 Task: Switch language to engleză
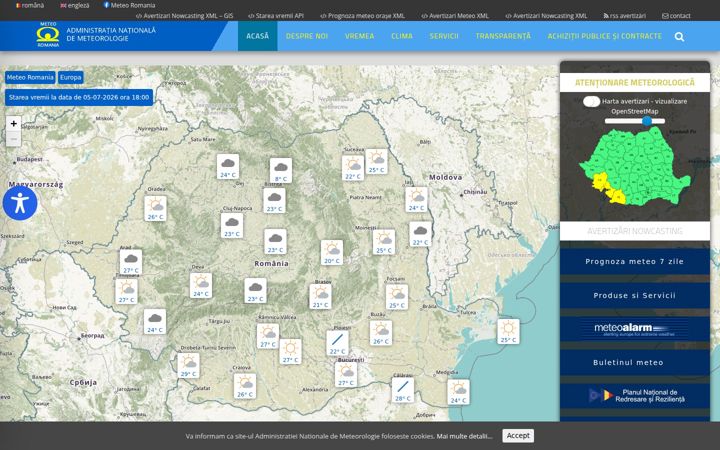(74, 6)
